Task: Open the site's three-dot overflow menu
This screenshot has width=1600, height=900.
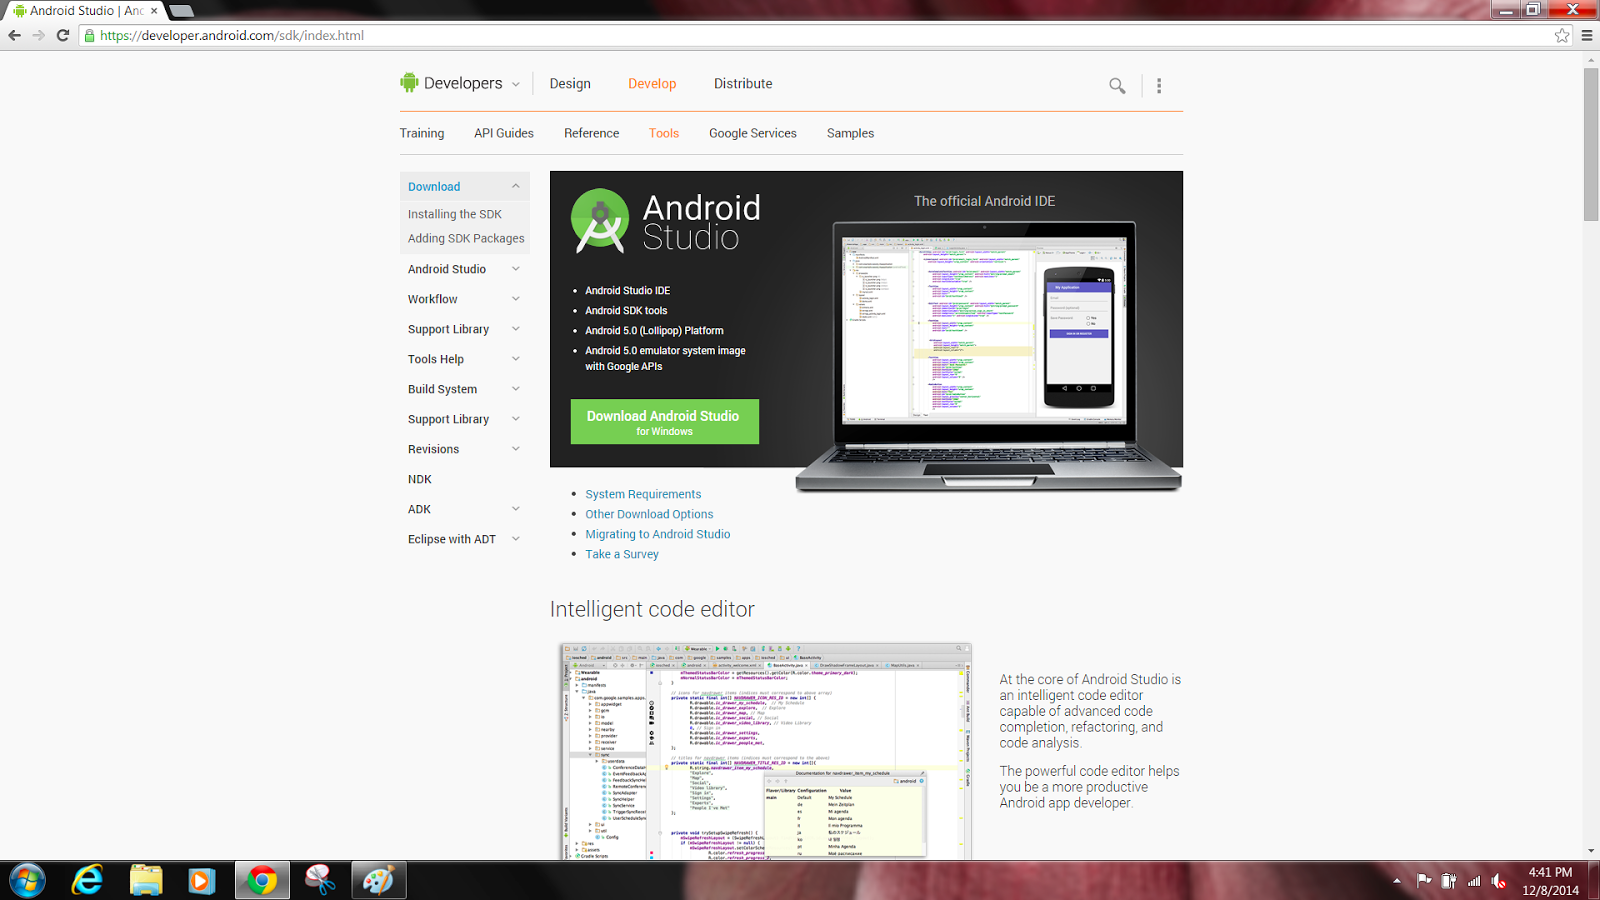Action: [1159, 86]
